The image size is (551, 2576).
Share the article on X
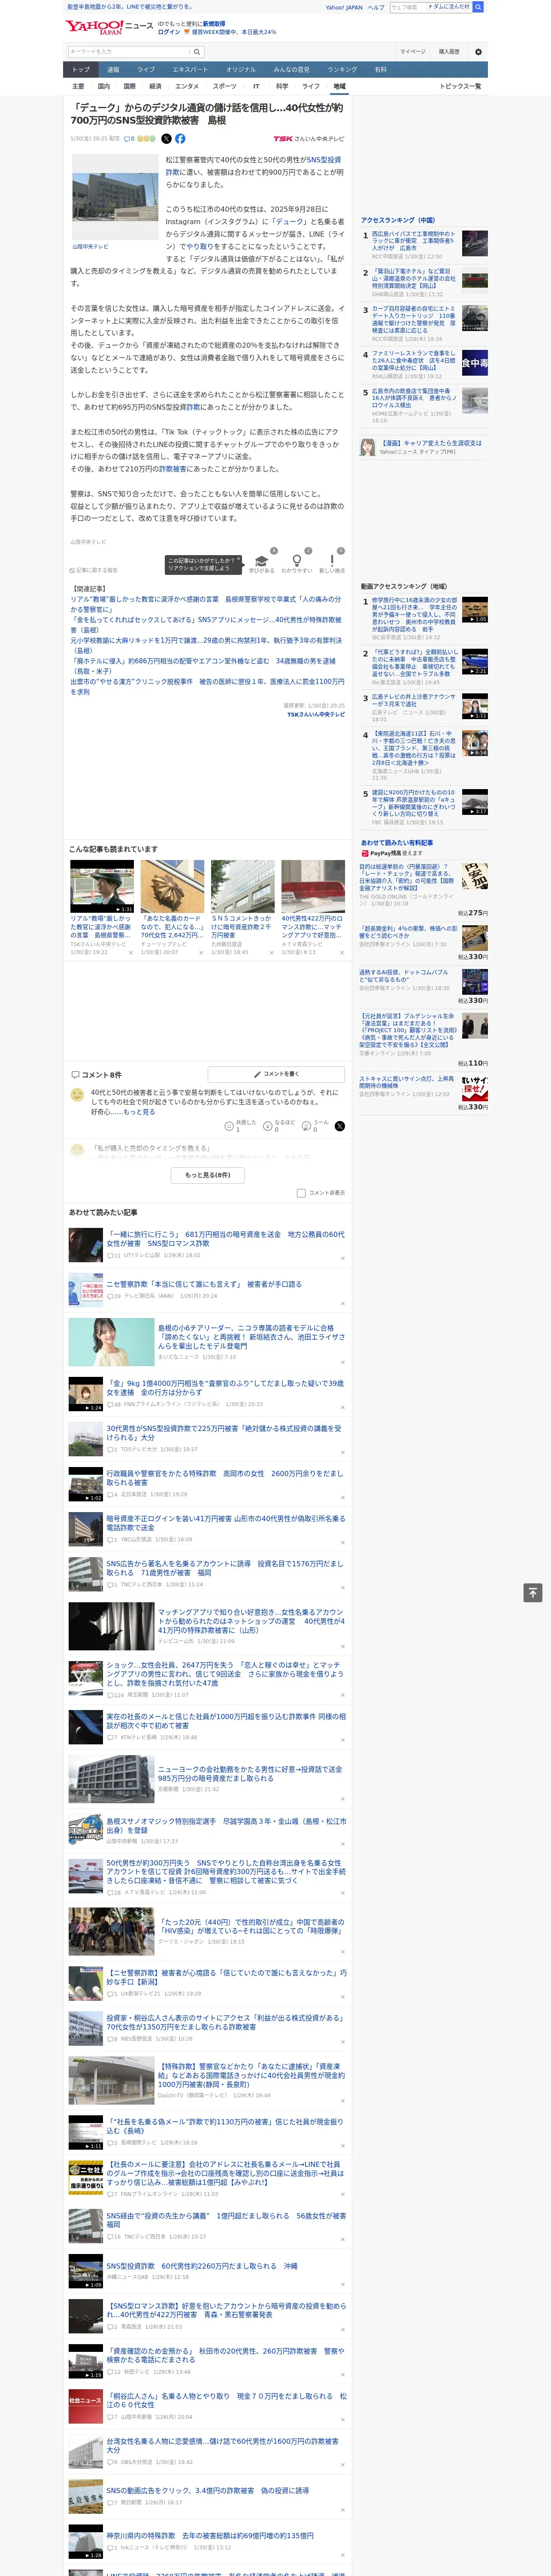[x=166, y=139]
